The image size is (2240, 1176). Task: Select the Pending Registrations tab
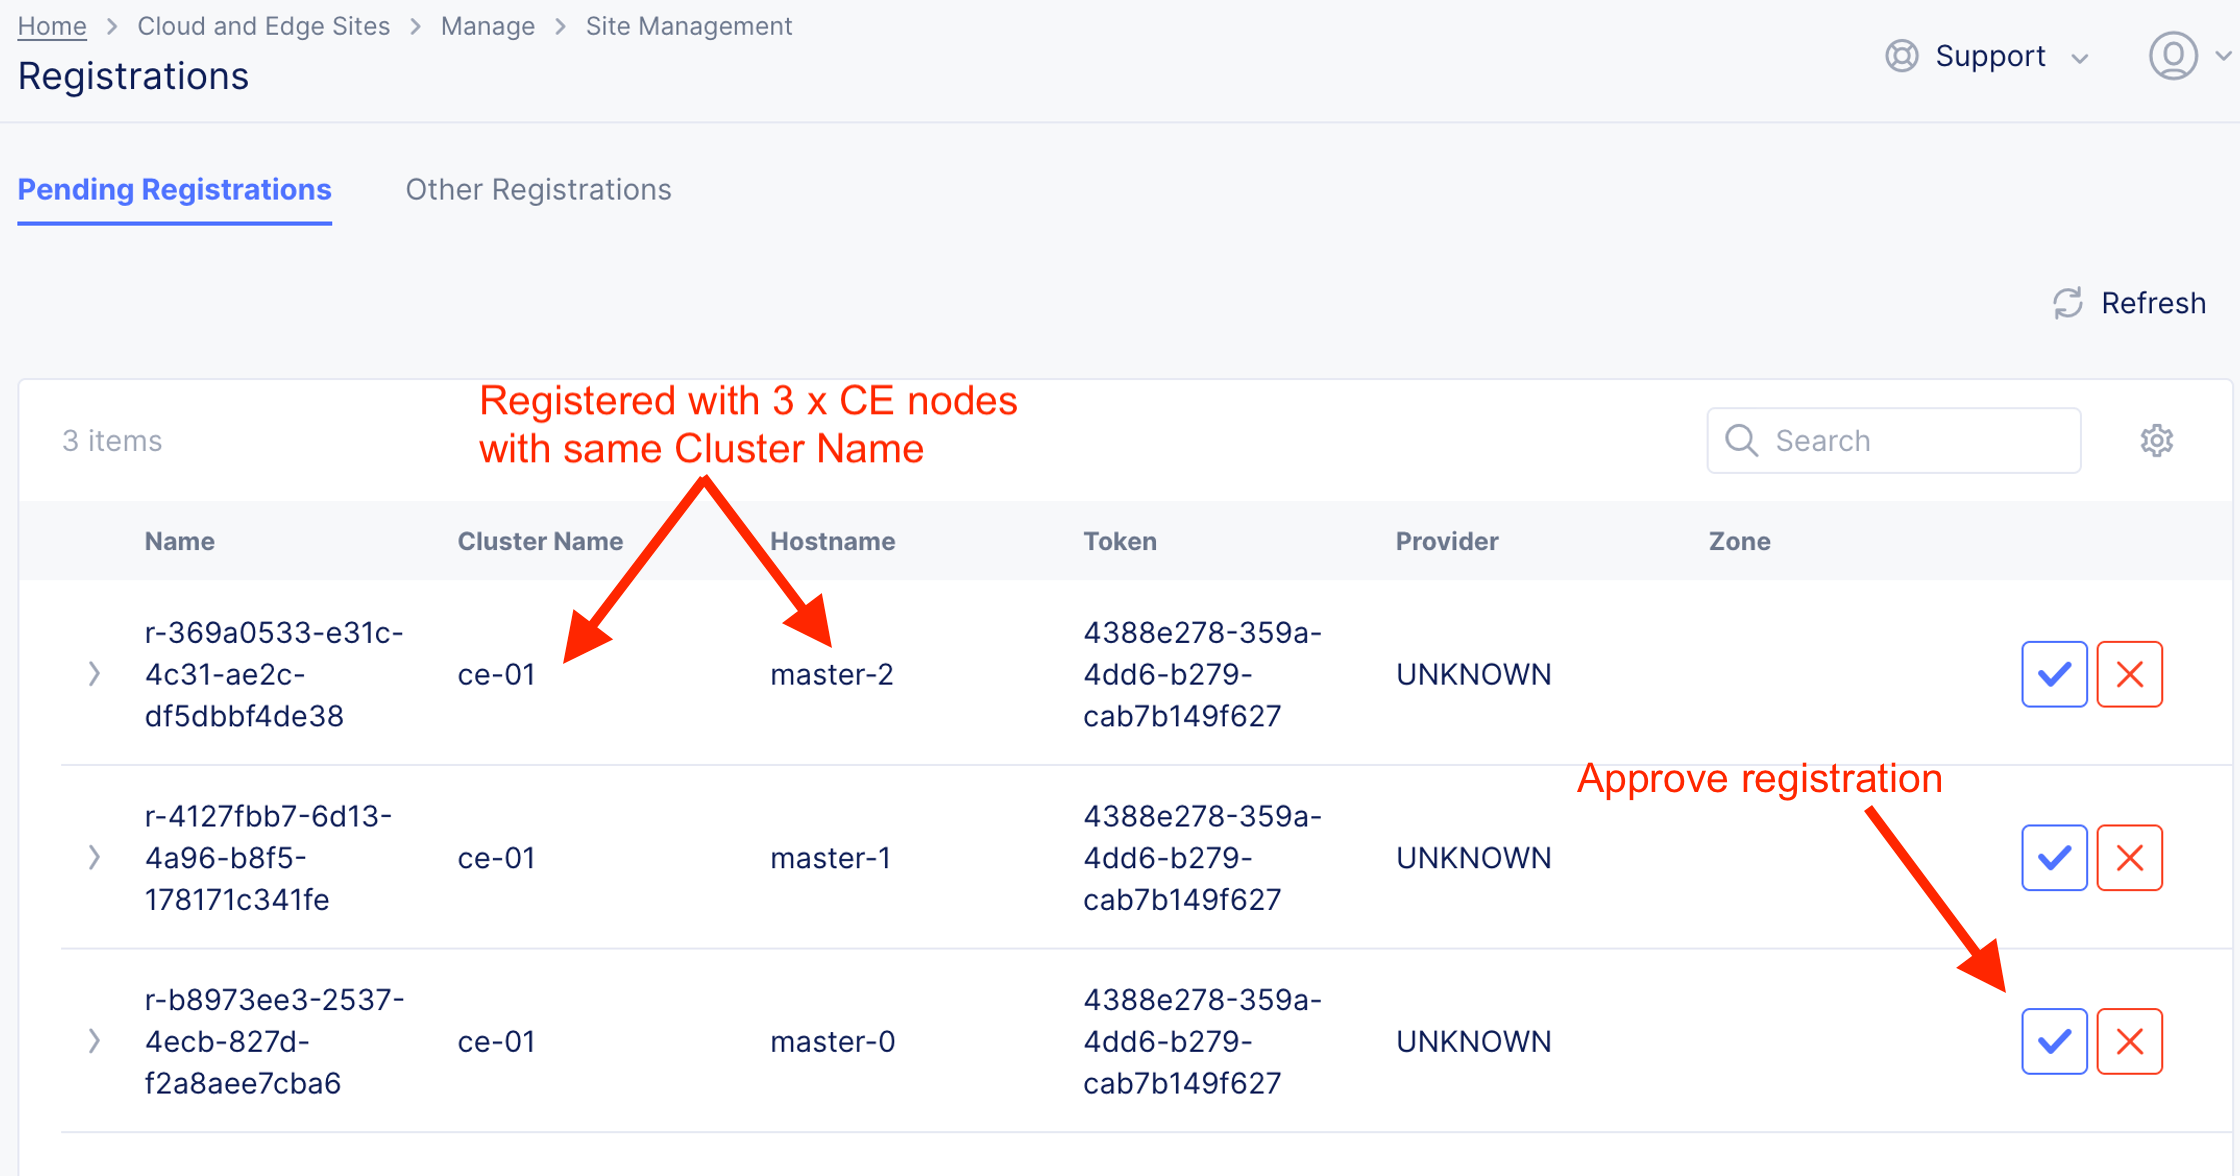(175, 190)
